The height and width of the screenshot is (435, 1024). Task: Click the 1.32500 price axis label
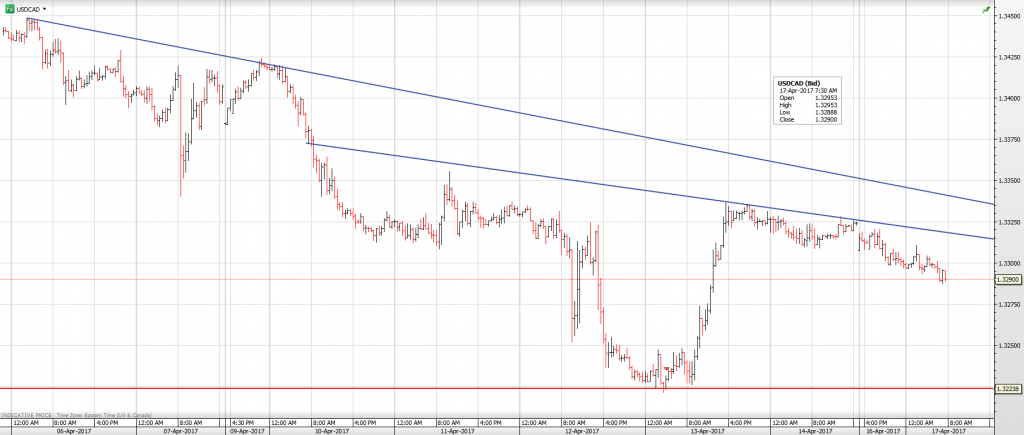(1008, 345)
